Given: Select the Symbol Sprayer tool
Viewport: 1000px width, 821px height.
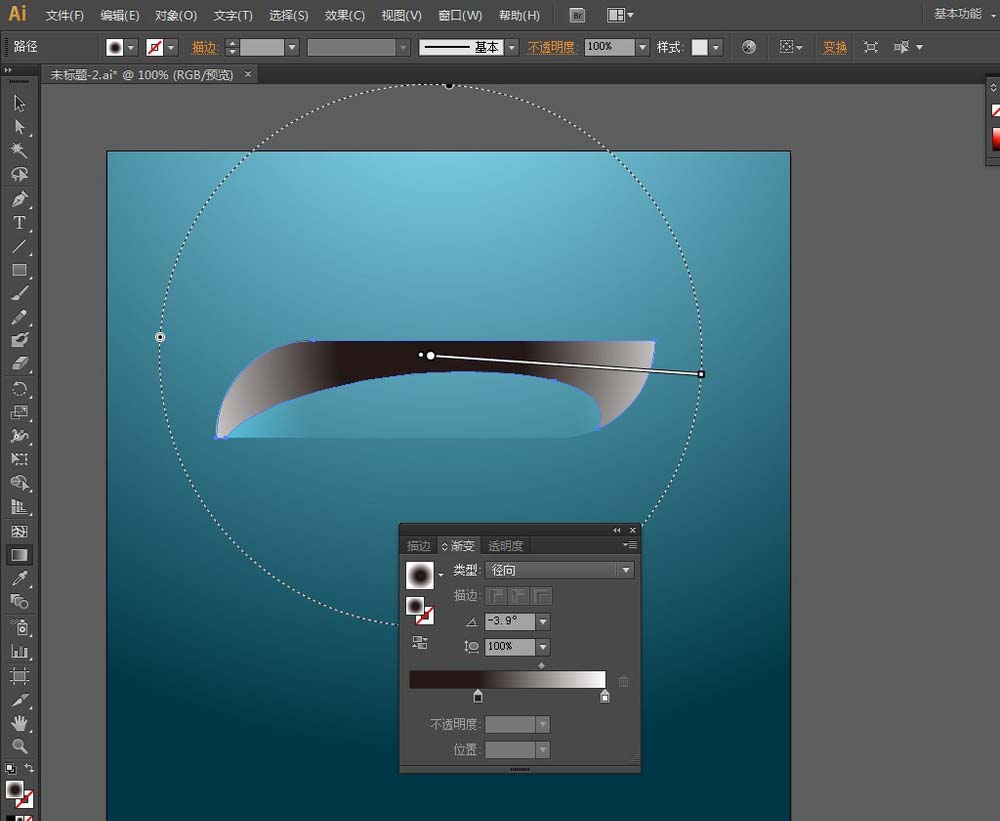Looking at the screenshot, I should [19, 628].
